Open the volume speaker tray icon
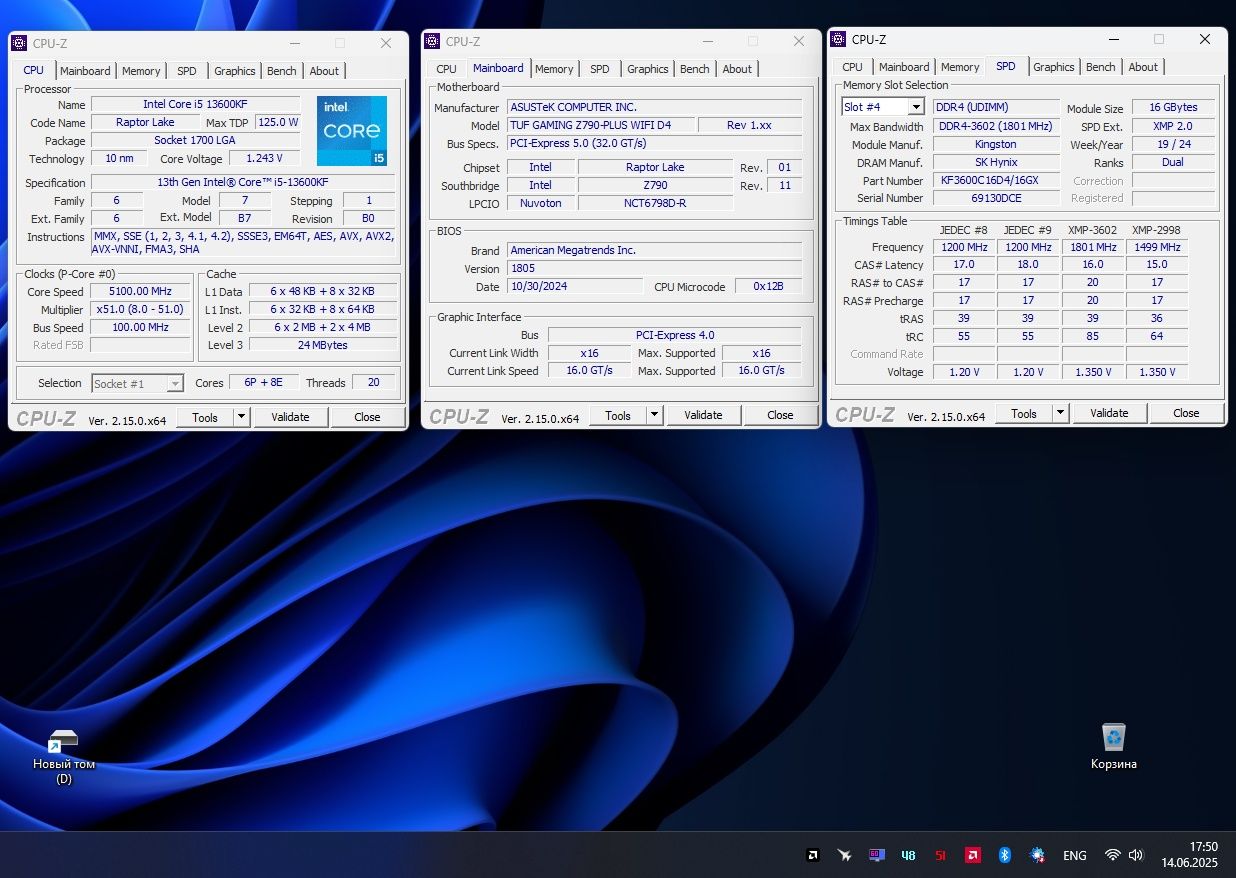The width and height of the screenshot is (1236, 878). (x=1135, y=855)
